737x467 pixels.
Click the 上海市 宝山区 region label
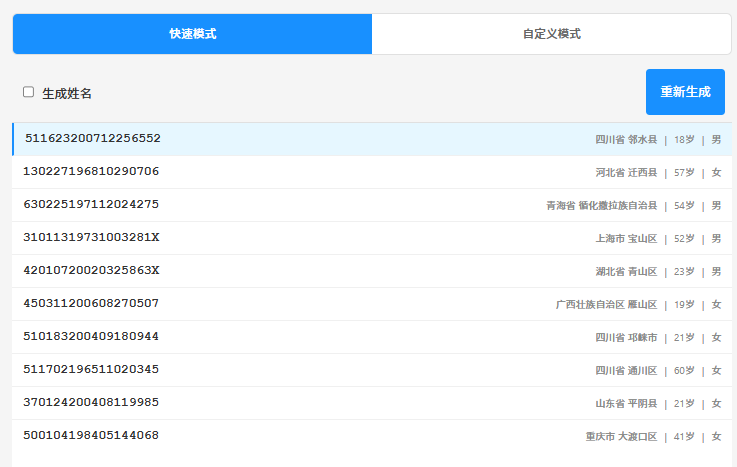[626, 239]
